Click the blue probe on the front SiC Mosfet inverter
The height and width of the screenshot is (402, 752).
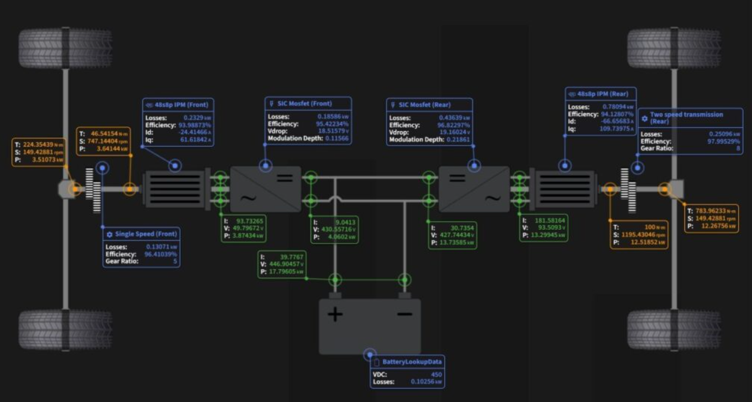click(x=266, y=166)
